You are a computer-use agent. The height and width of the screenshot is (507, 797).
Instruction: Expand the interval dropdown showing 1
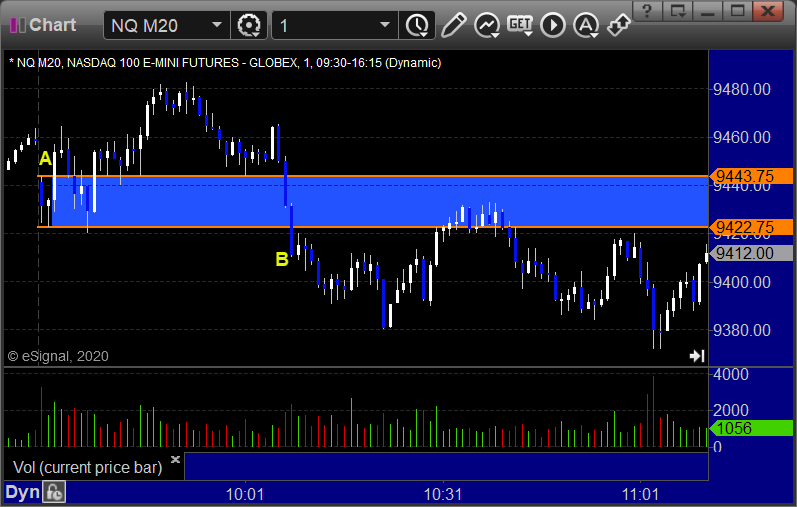click(x=385, y=25)
